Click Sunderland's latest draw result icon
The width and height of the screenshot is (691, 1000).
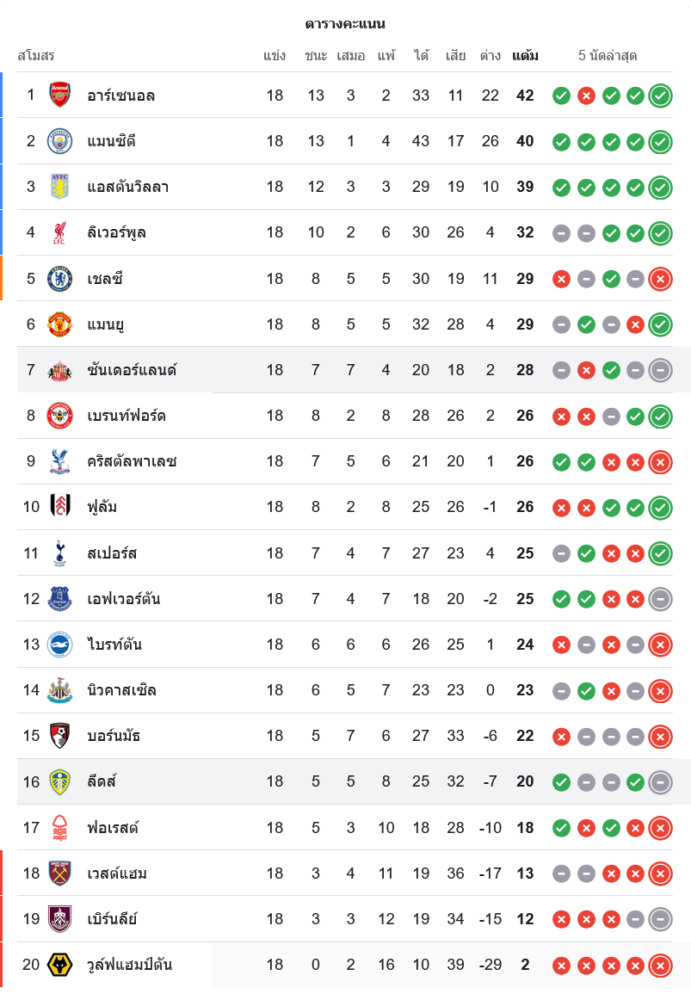click(x=660, y=371)
